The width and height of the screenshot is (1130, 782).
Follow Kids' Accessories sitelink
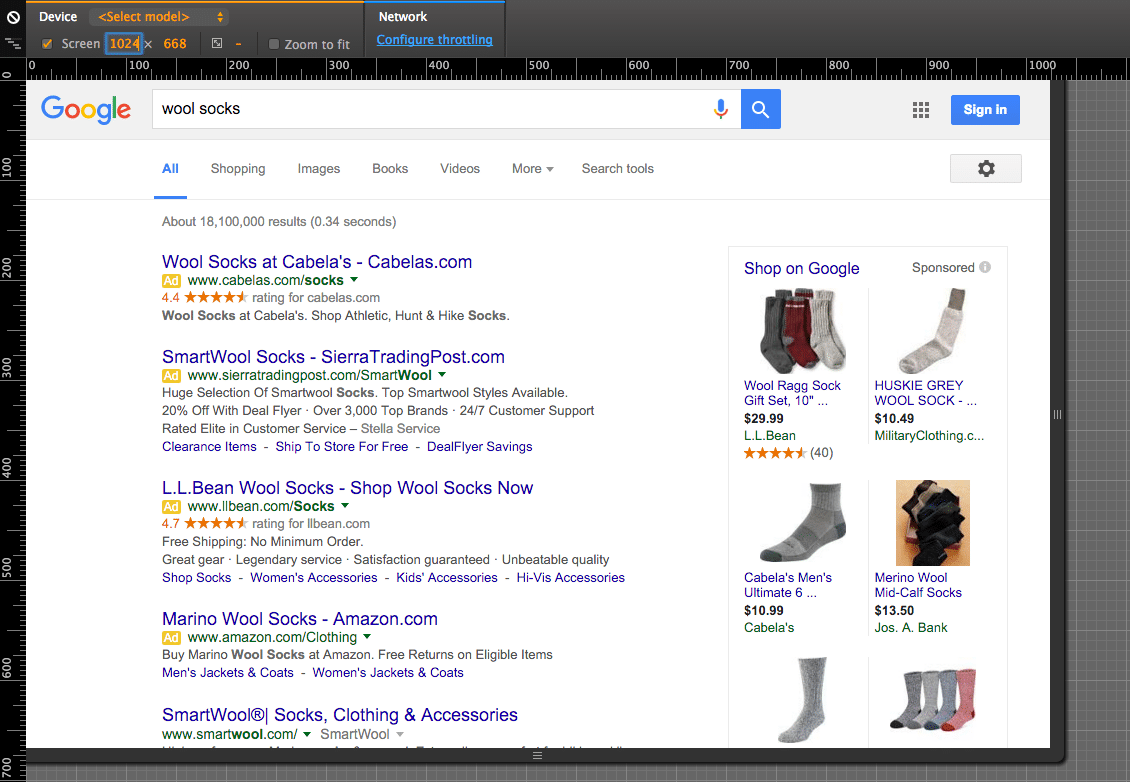coord(447,578)
